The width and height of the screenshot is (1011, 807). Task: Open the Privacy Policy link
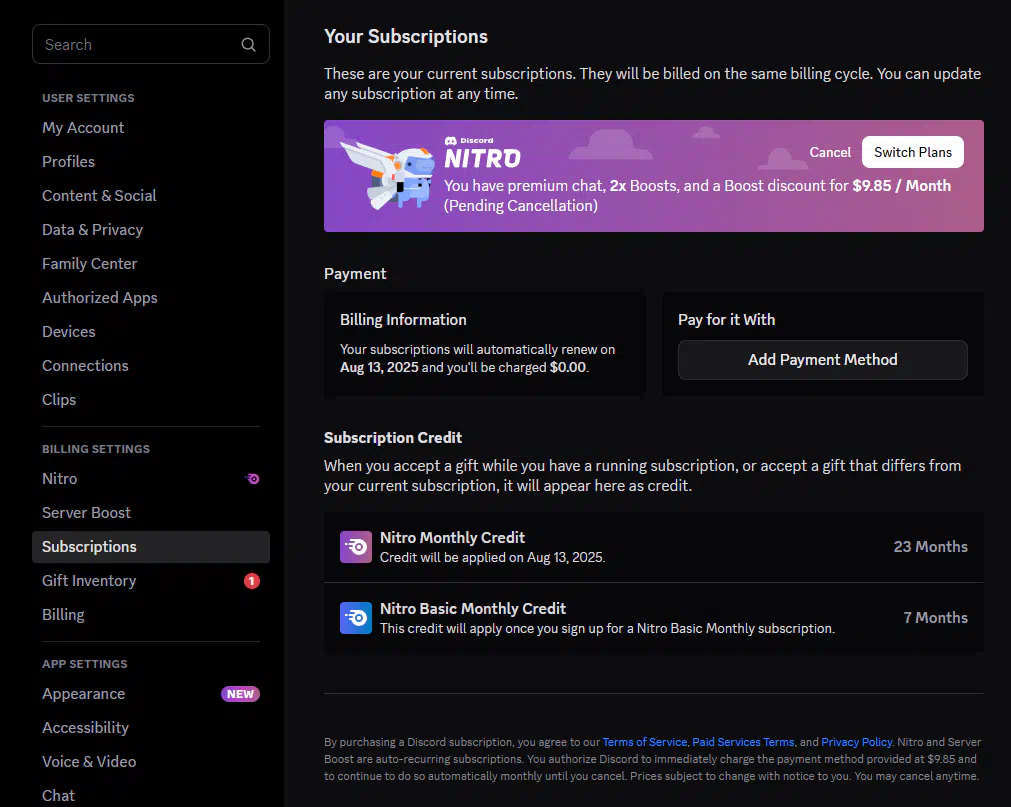click(856, 742)
